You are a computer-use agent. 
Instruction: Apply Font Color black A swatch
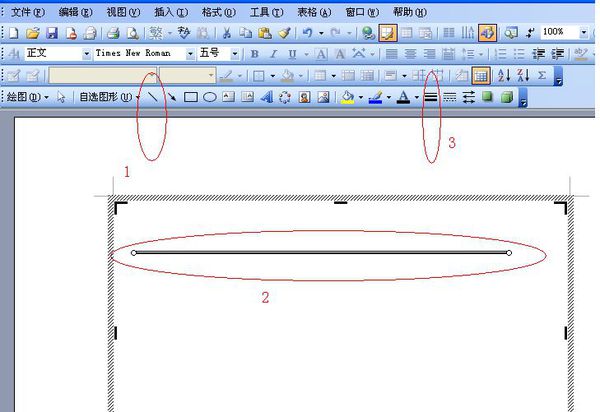(x=403, y=97)
